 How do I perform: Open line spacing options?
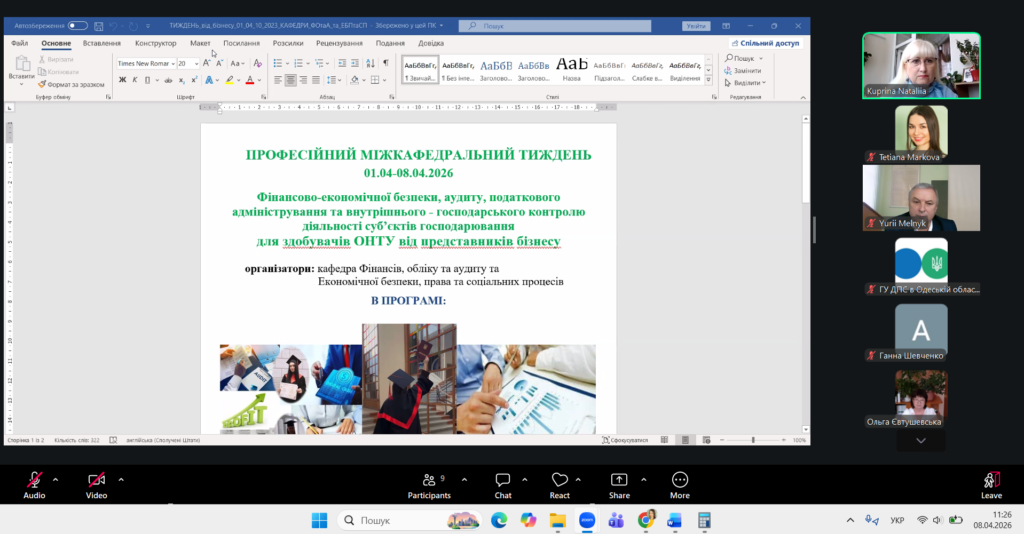click(332, 80)
